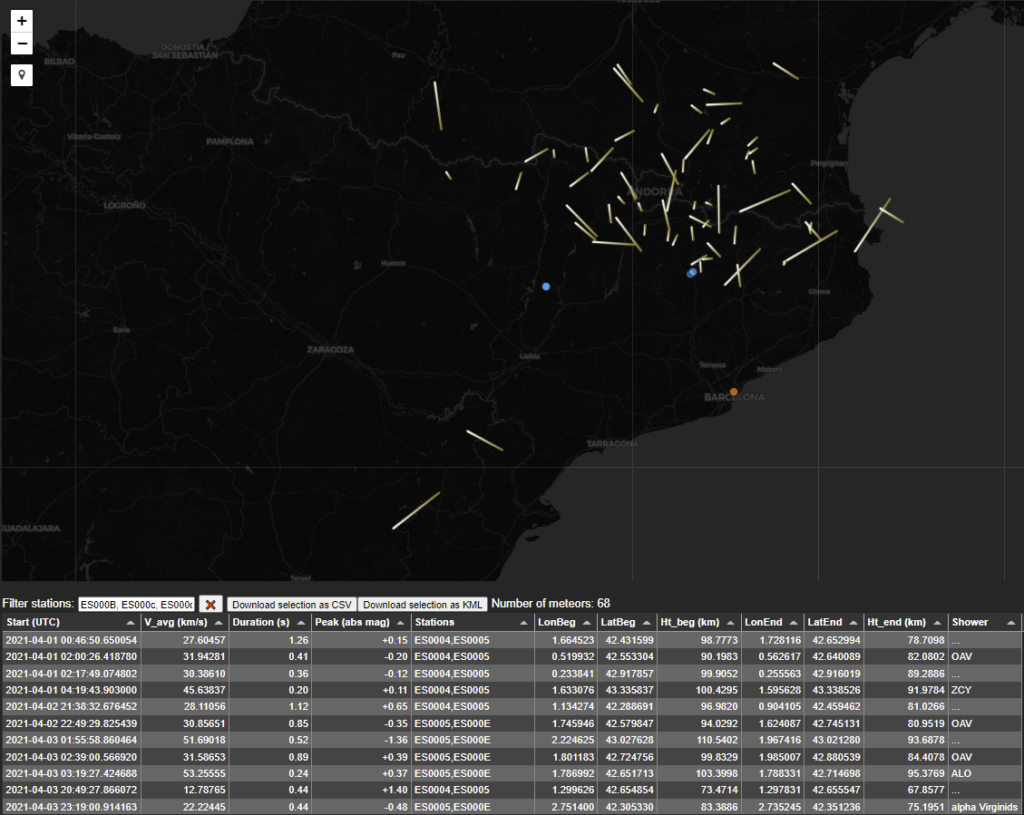This screenshot has width=1024, height=815.
Task: Zoom out on the meteor map
Action: click(x=22, y=44)
